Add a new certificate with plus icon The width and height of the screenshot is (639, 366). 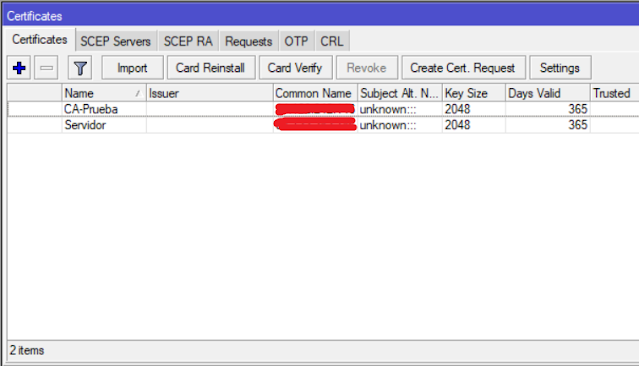click(x=19, y=68)
